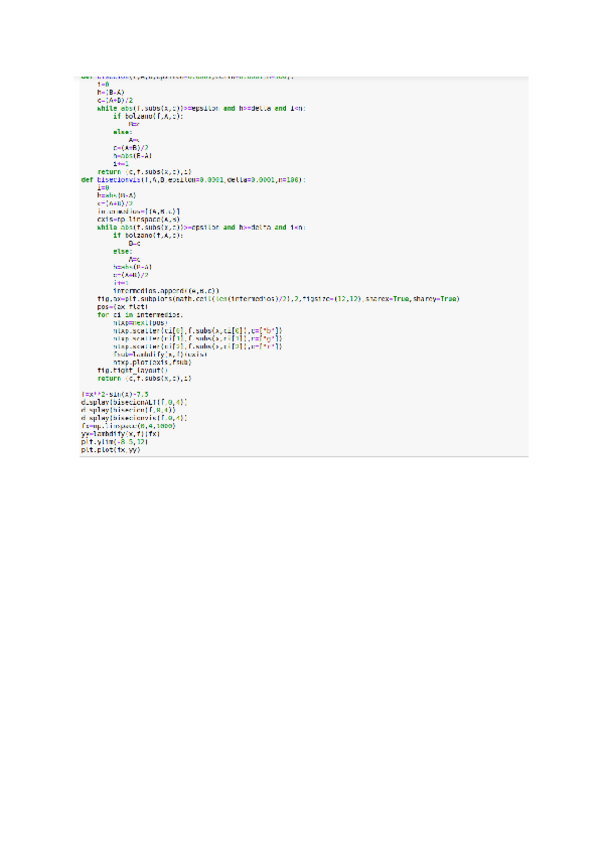Image resolution: width=600 pixels, height=848 pixels.
Task: Click the 'plt.ylim(-8.5,12)' line
Action: pyautogui.click(x=115, y=442)
